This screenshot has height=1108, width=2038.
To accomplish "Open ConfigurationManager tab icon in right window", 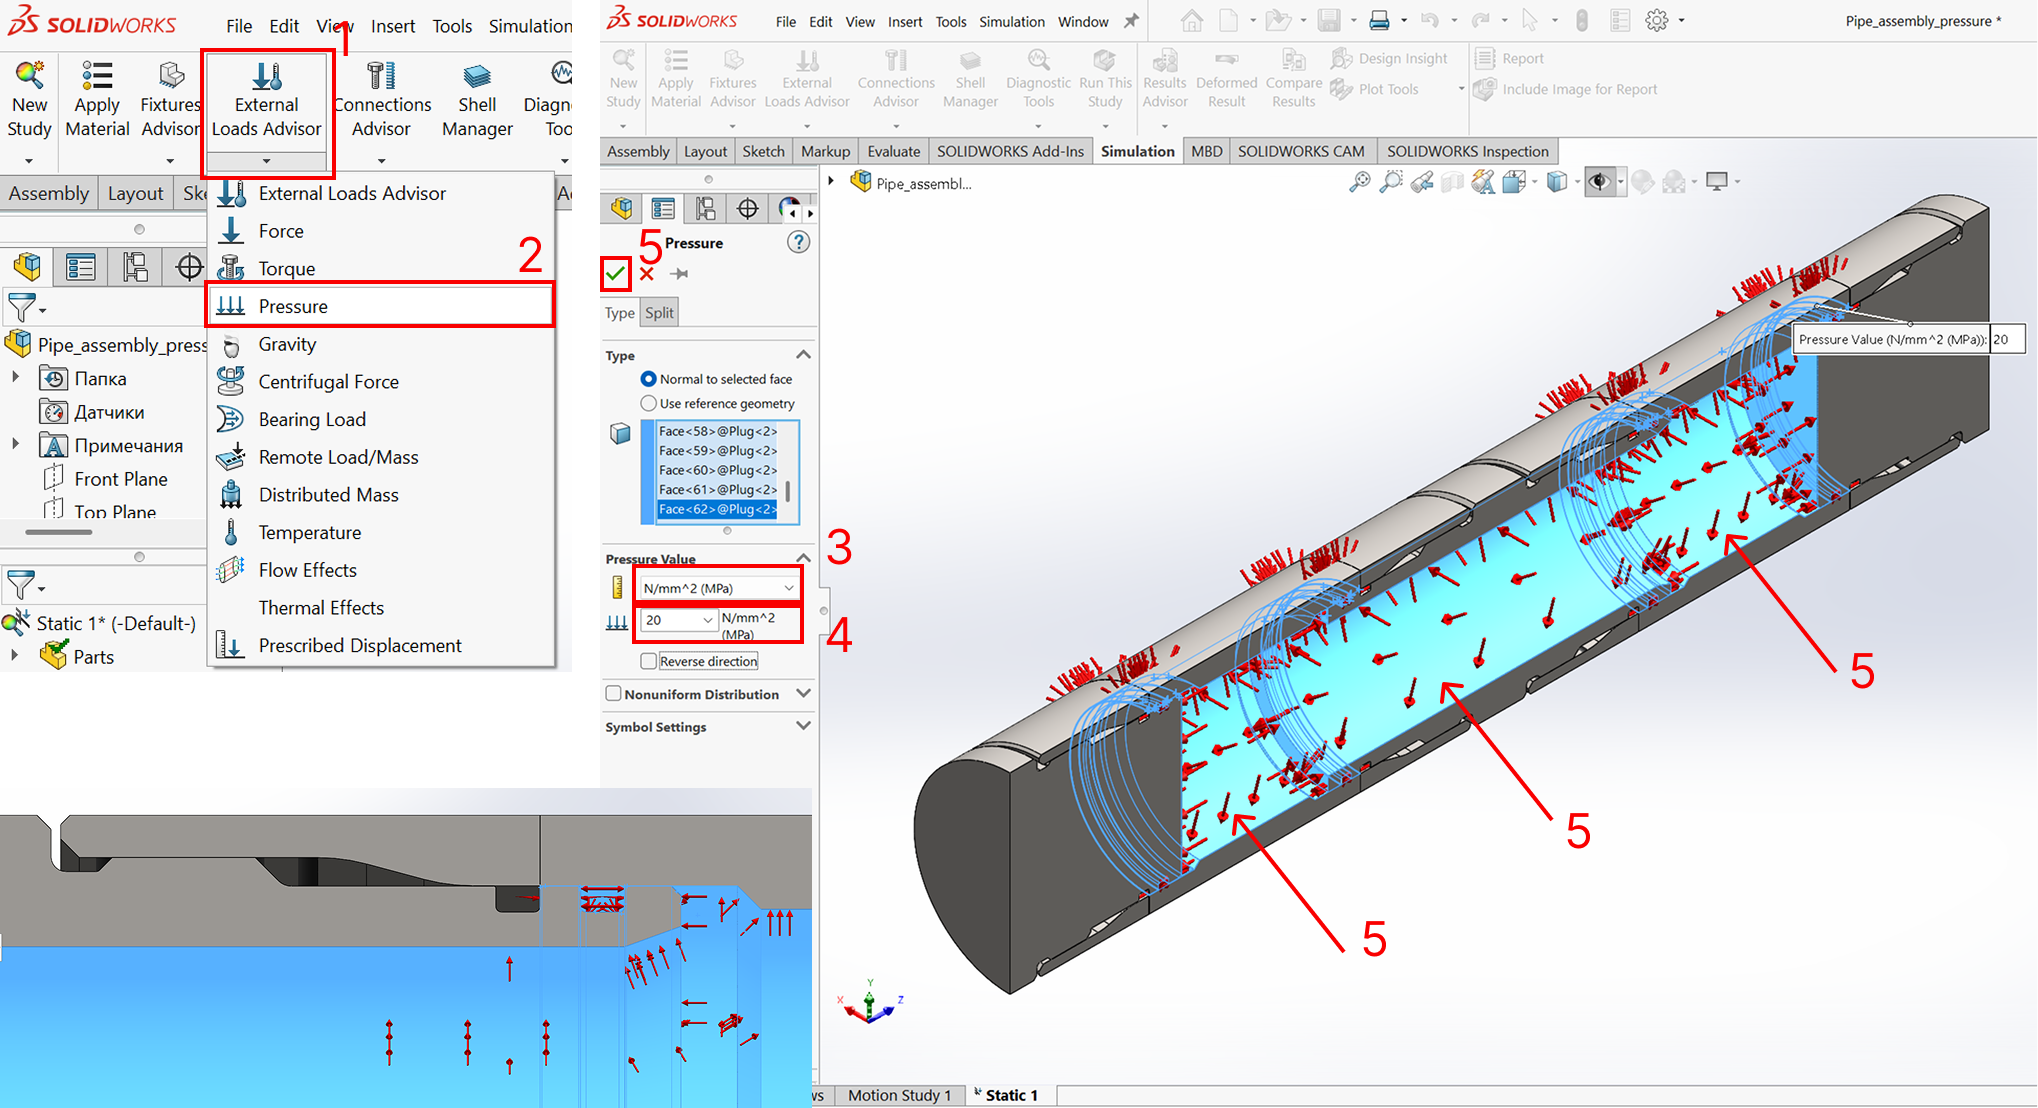I will (705, 208).
